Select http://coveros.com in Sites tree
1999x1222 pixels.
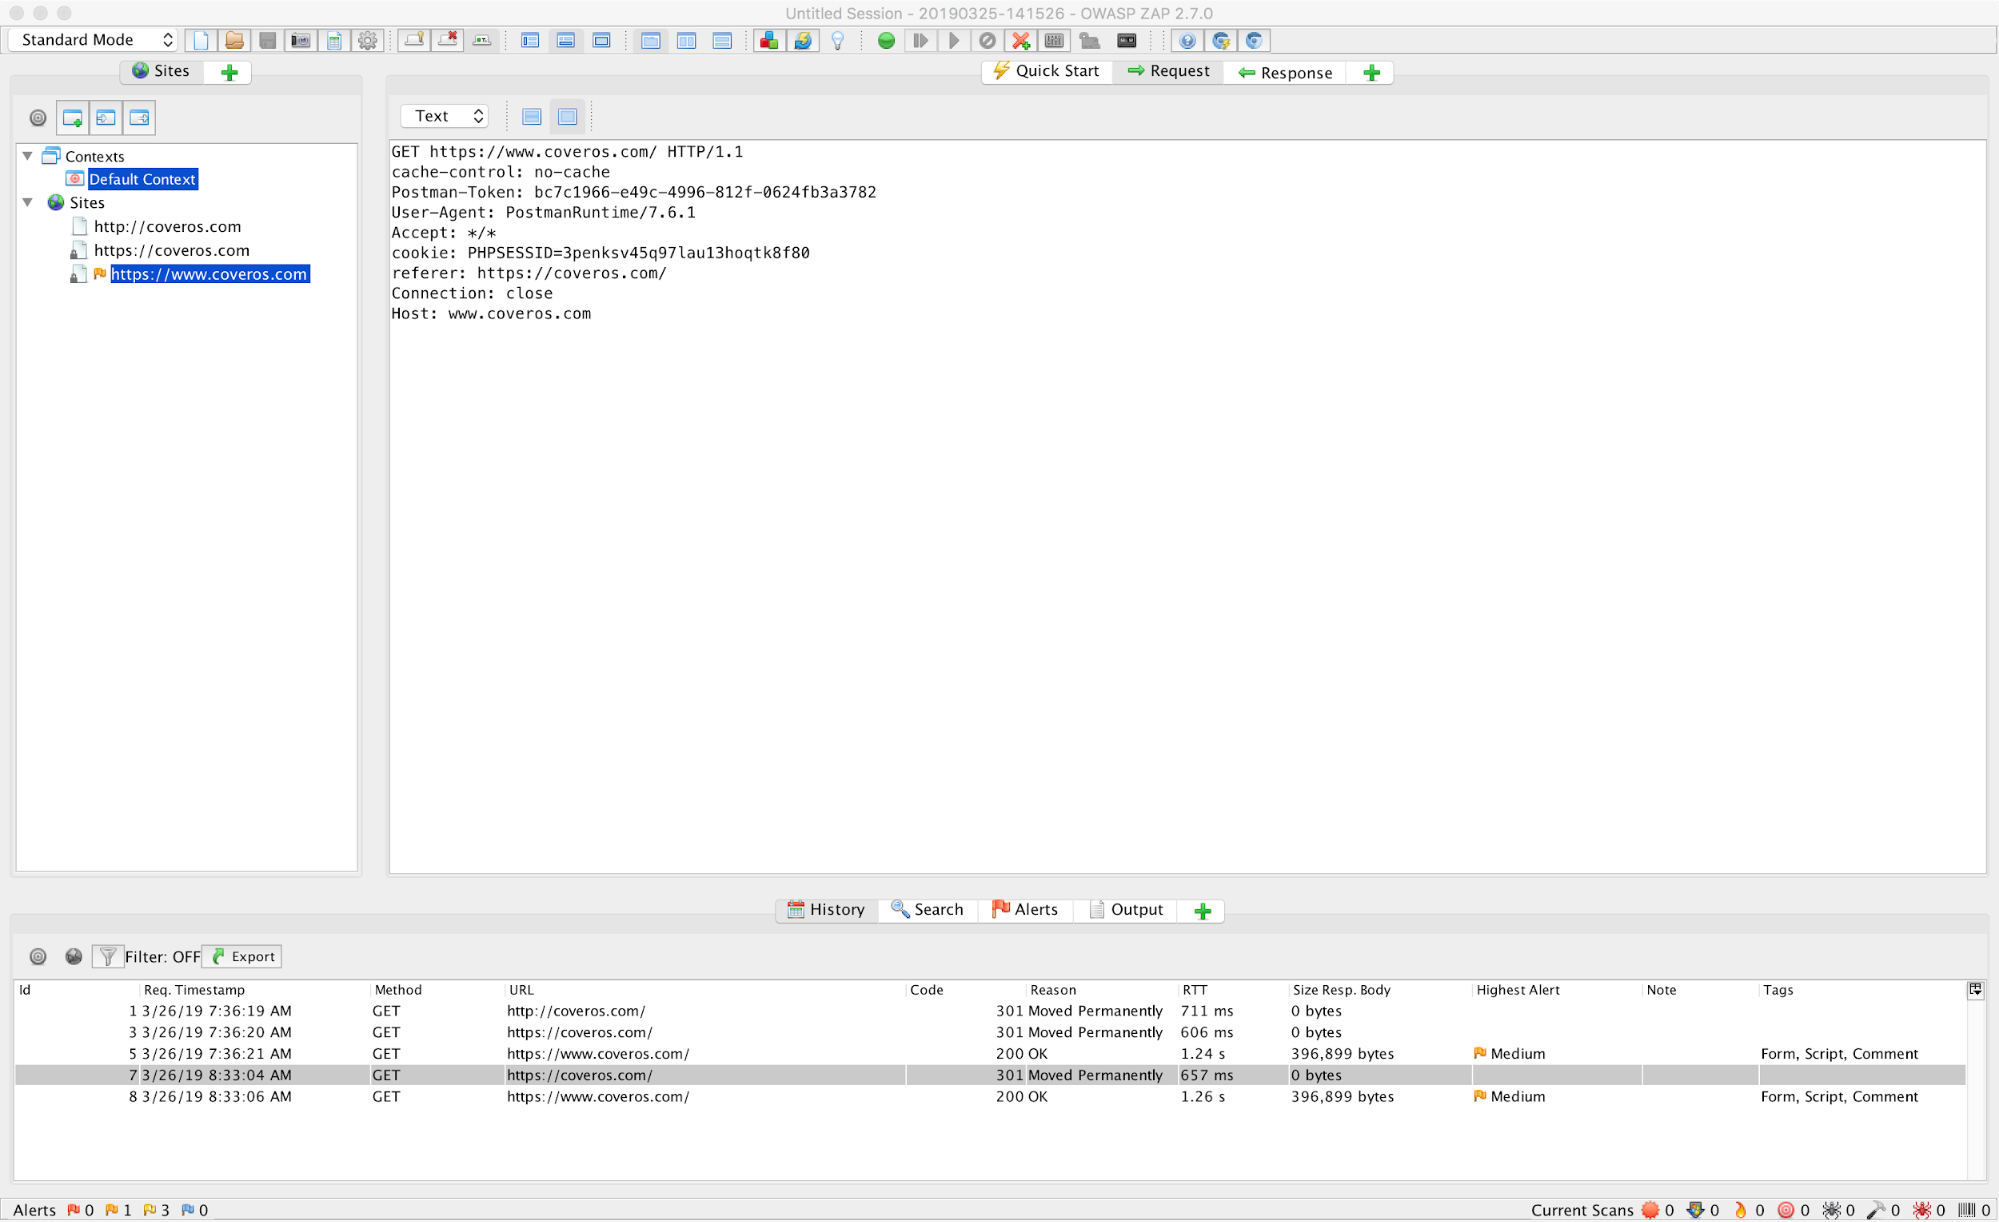tap(167, 227)
